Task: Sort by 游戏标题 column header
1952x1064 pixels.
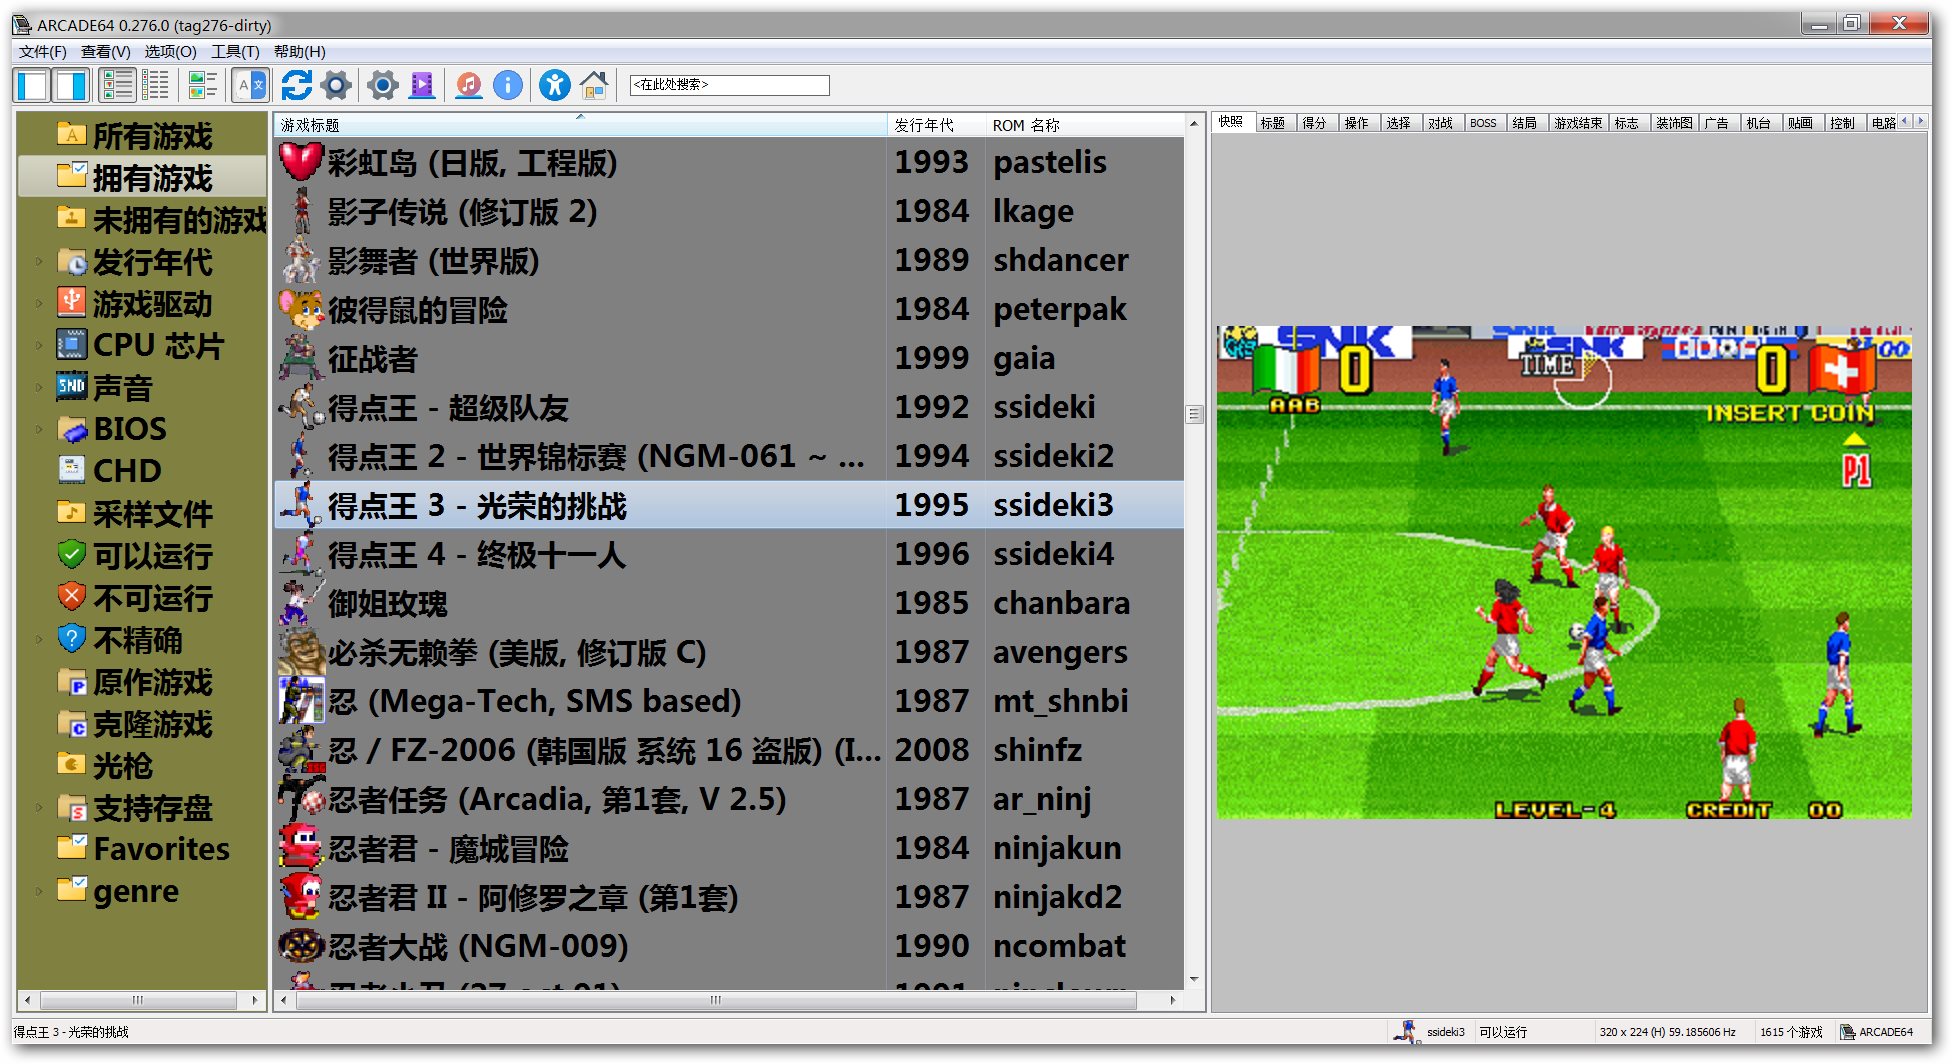Action: pyautogui.click(x=580, y=125)
